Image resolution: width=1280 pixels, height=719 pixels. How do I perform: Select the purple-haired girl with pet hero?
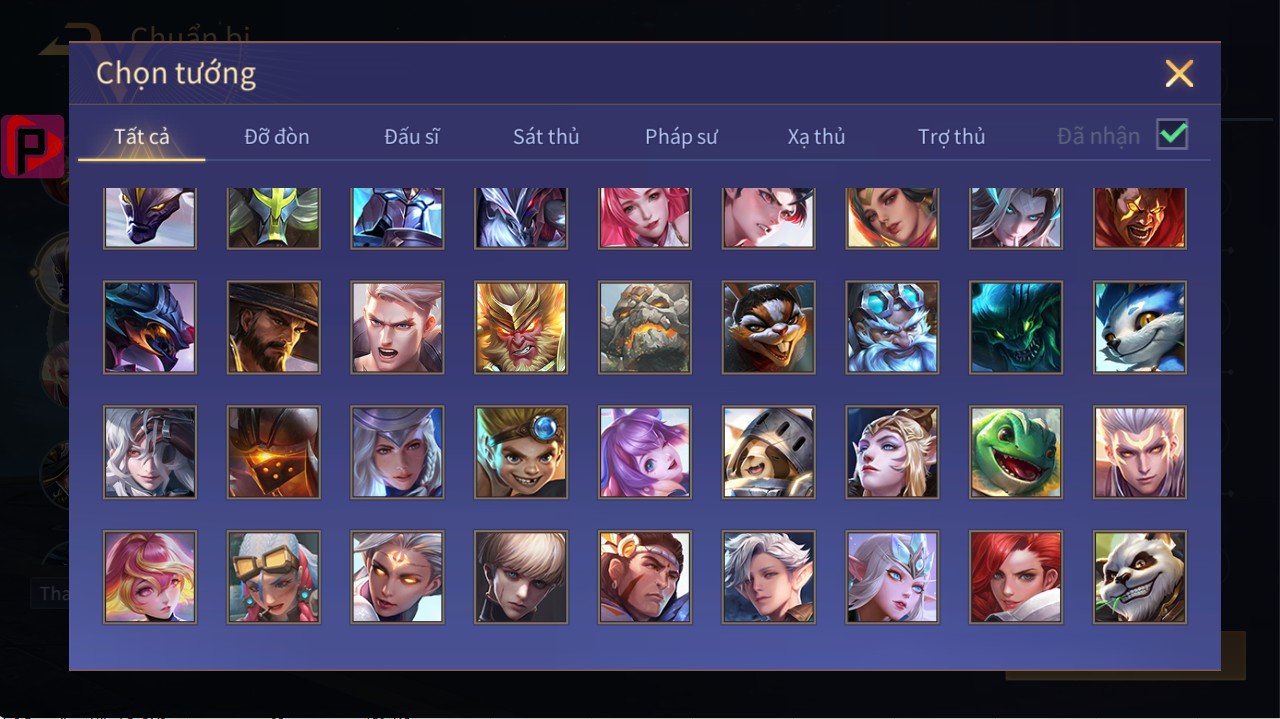645,452
